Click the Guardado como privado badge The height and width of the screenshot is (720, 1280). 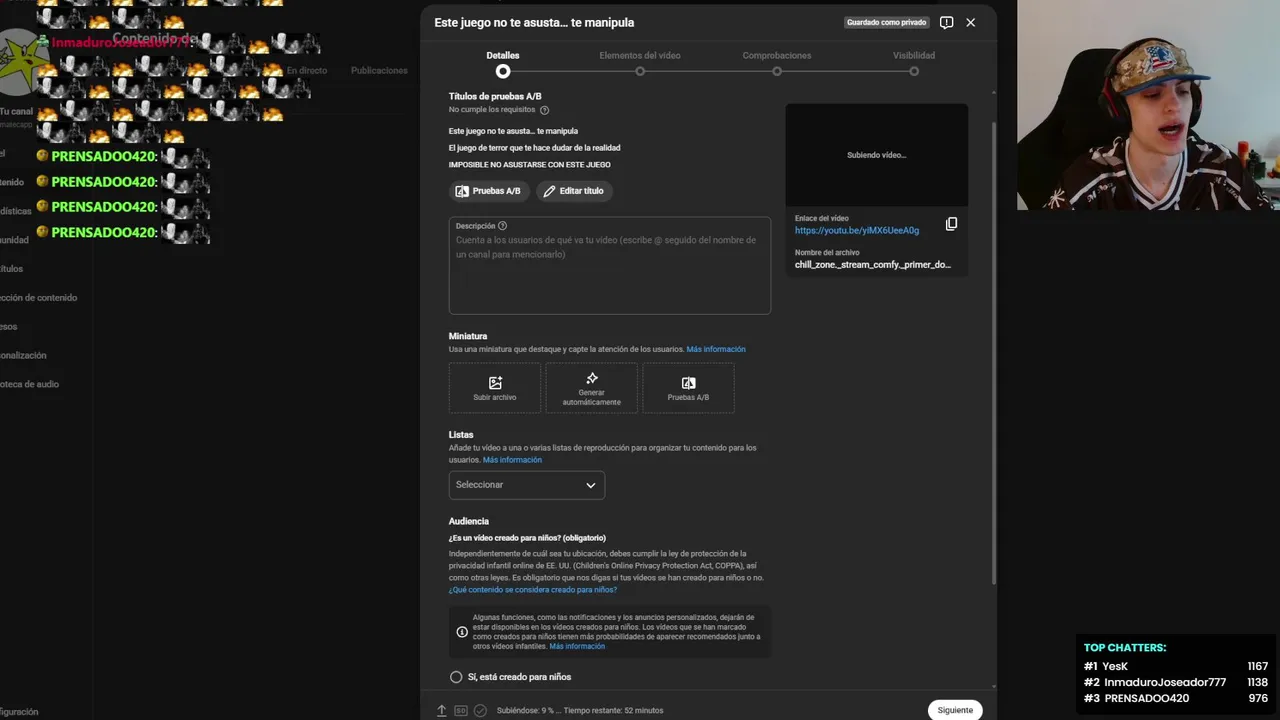click(886, 22)
